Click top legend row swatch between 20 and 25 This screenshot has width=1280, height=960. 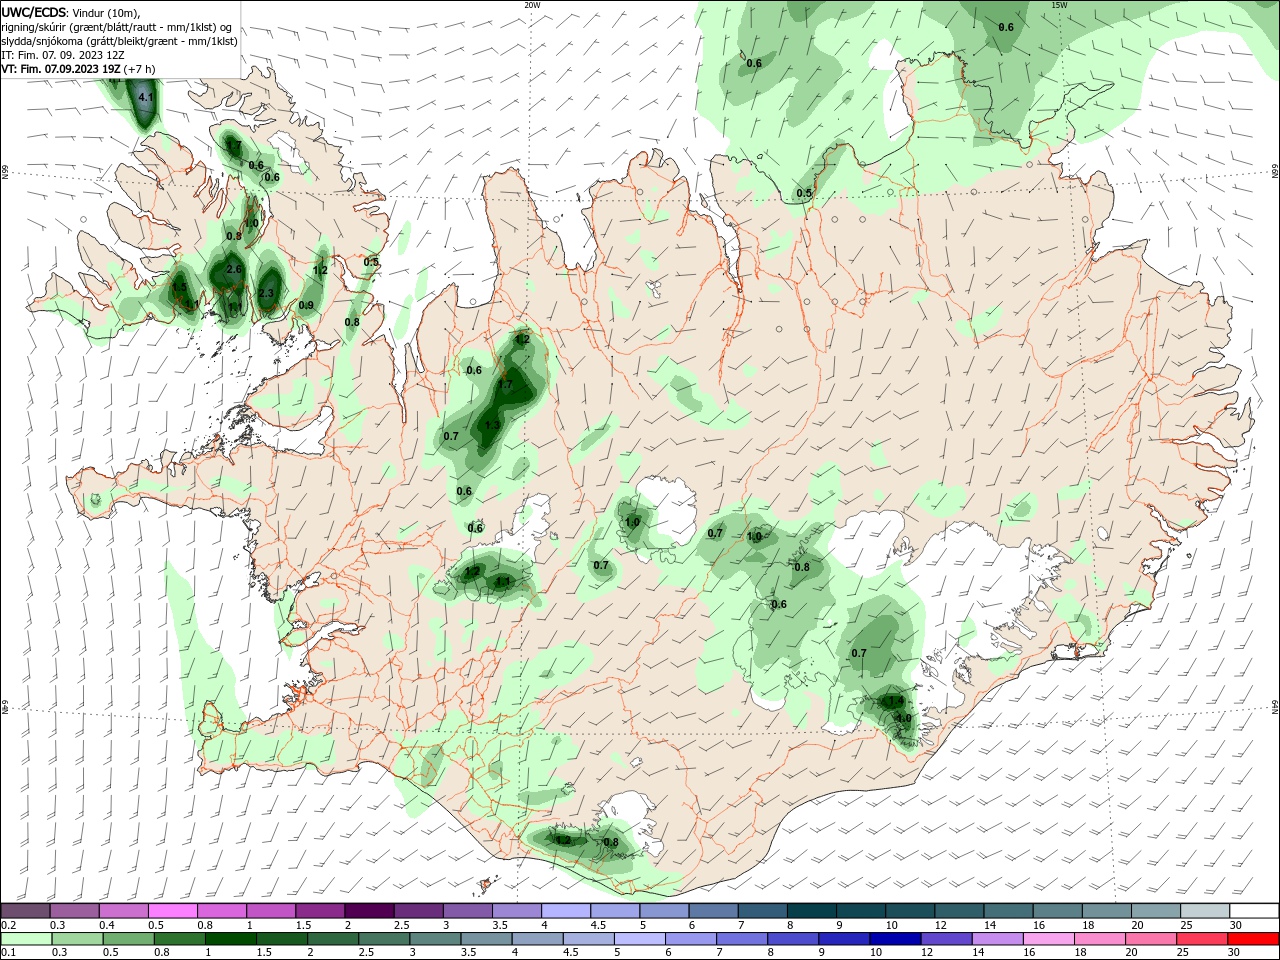(x=1157, y=910)
